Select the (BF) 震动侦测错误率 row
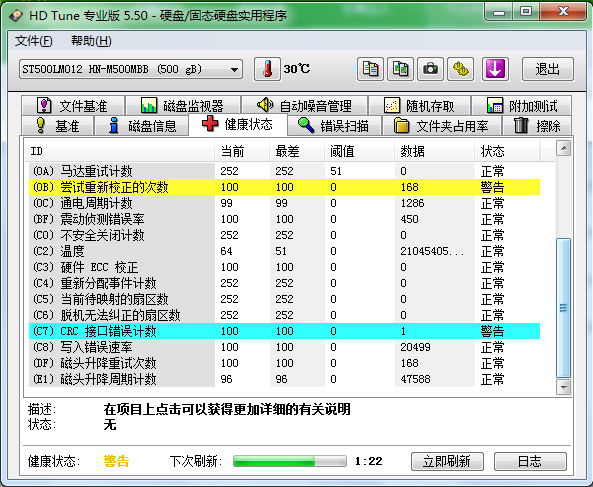 [x=284, y=219]
